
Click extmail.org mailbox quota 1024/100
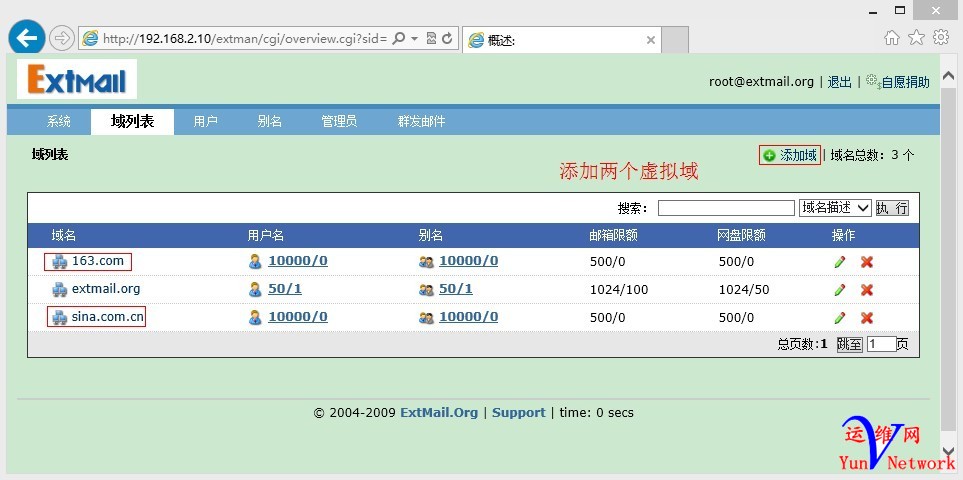pyautogui.click(x=619, y=290)
